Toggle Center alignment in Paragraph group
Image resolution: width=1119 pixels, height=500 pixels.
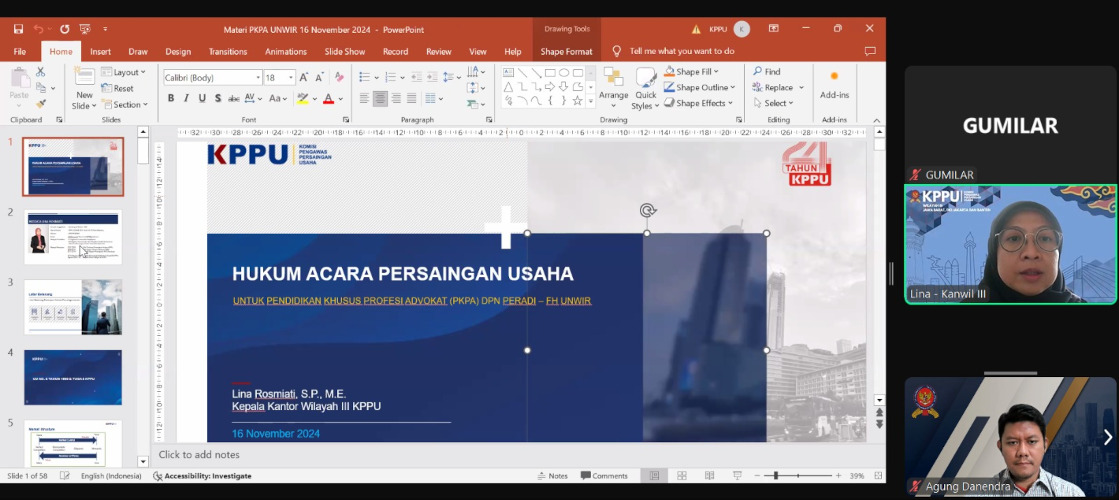point(380,98)
